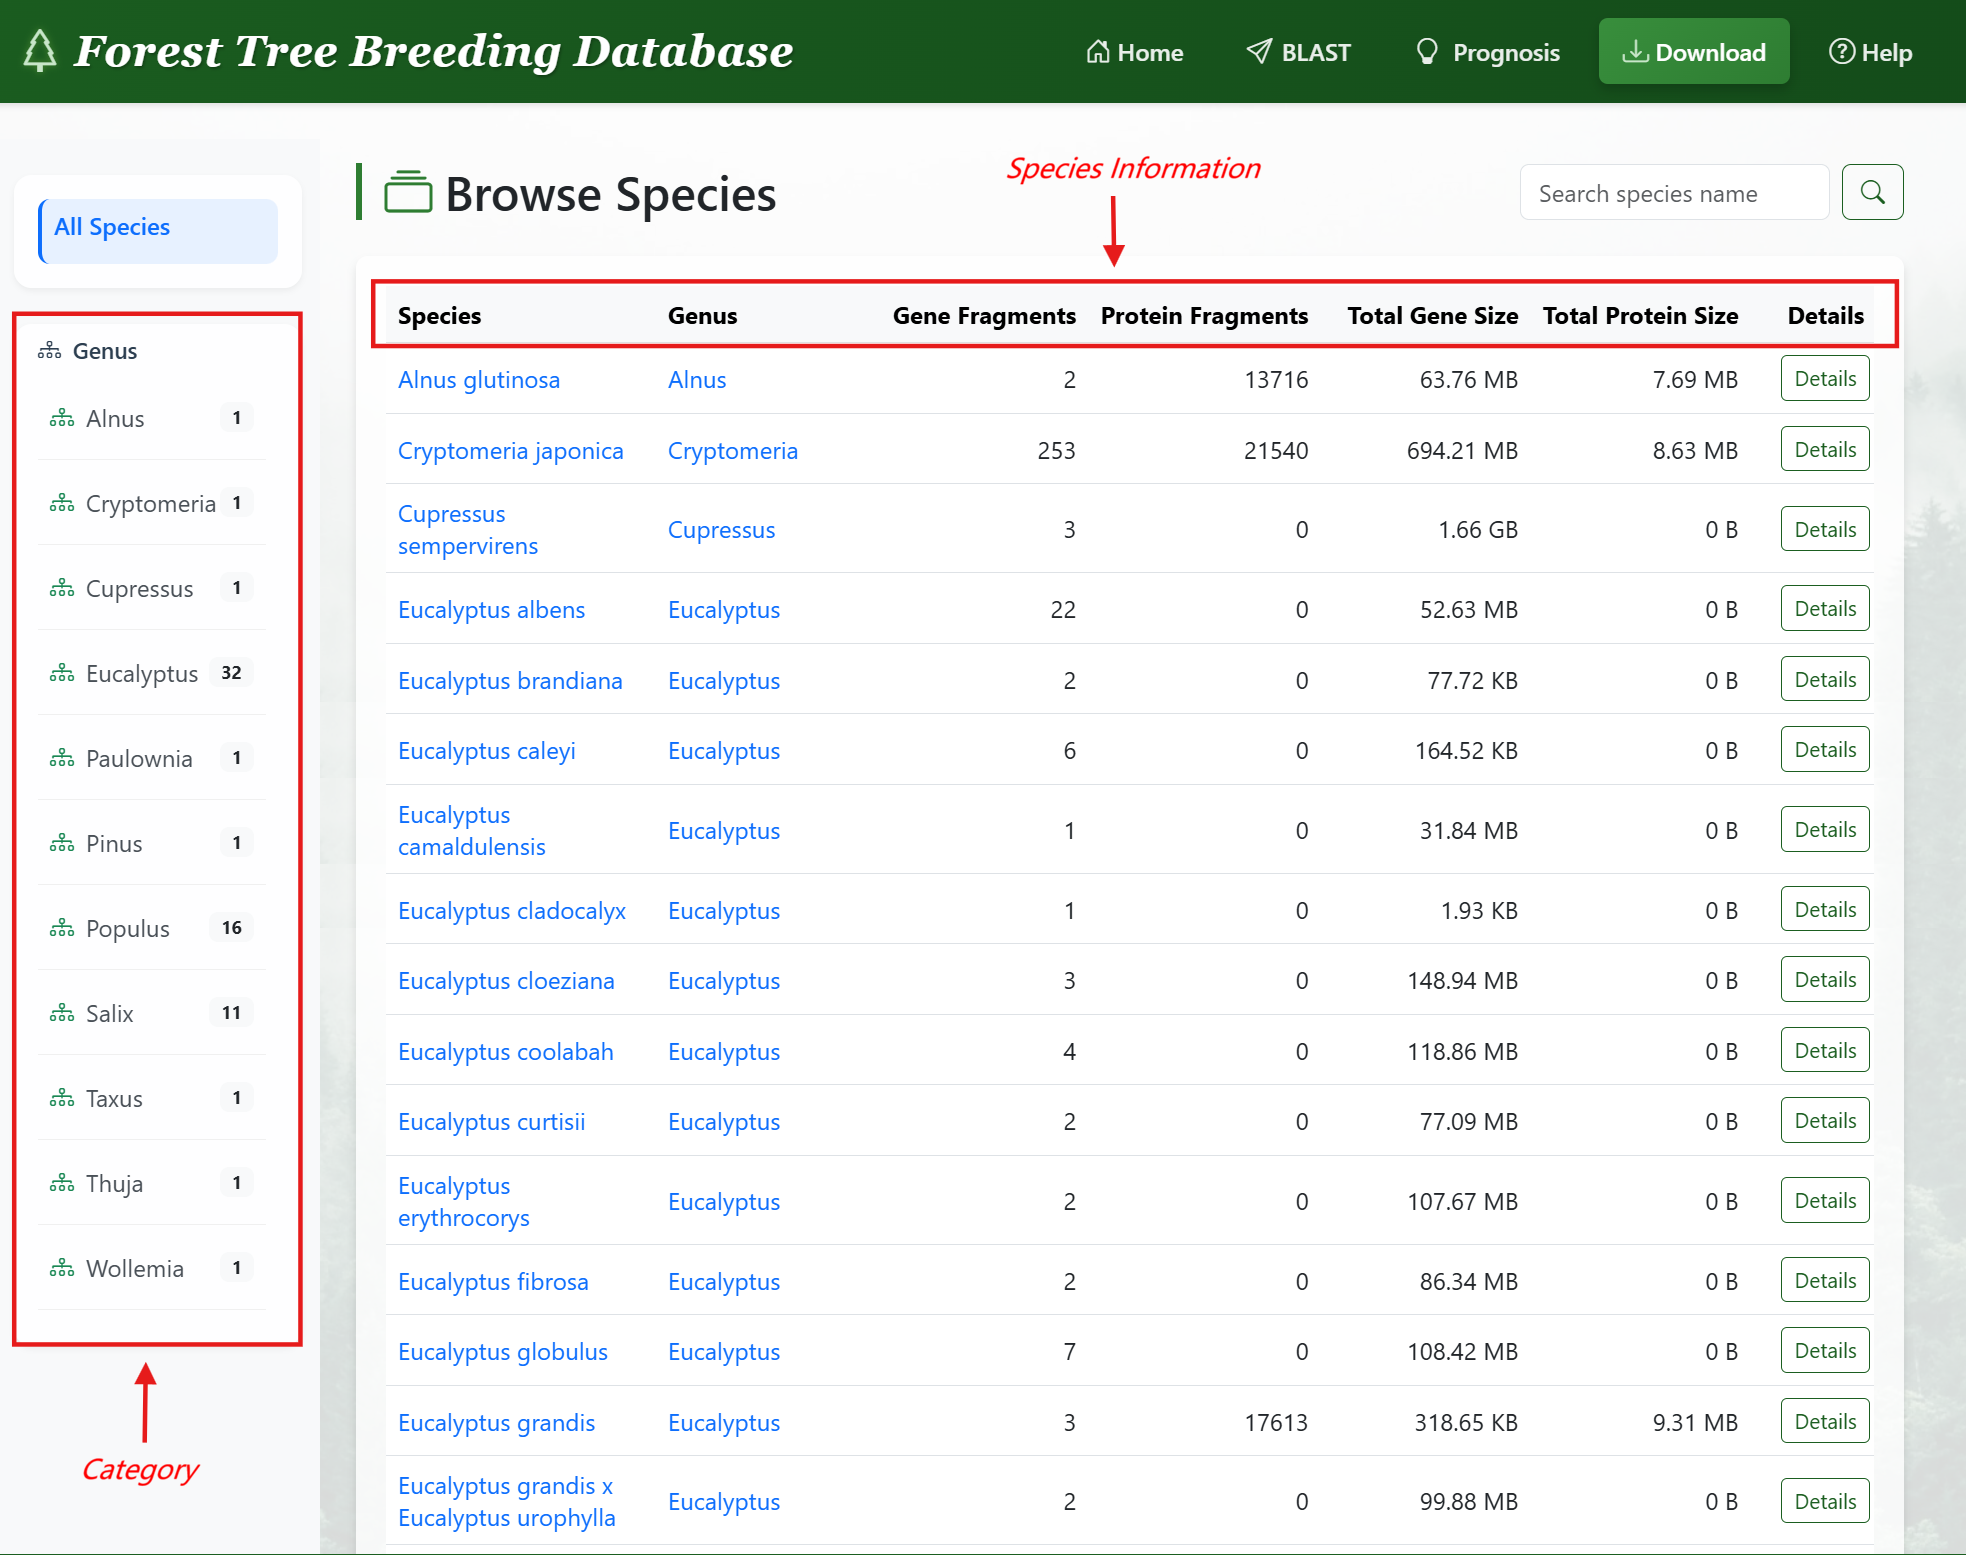
Task: Click the hierarchy icon beside Thuja genus
Action: 62,1183
